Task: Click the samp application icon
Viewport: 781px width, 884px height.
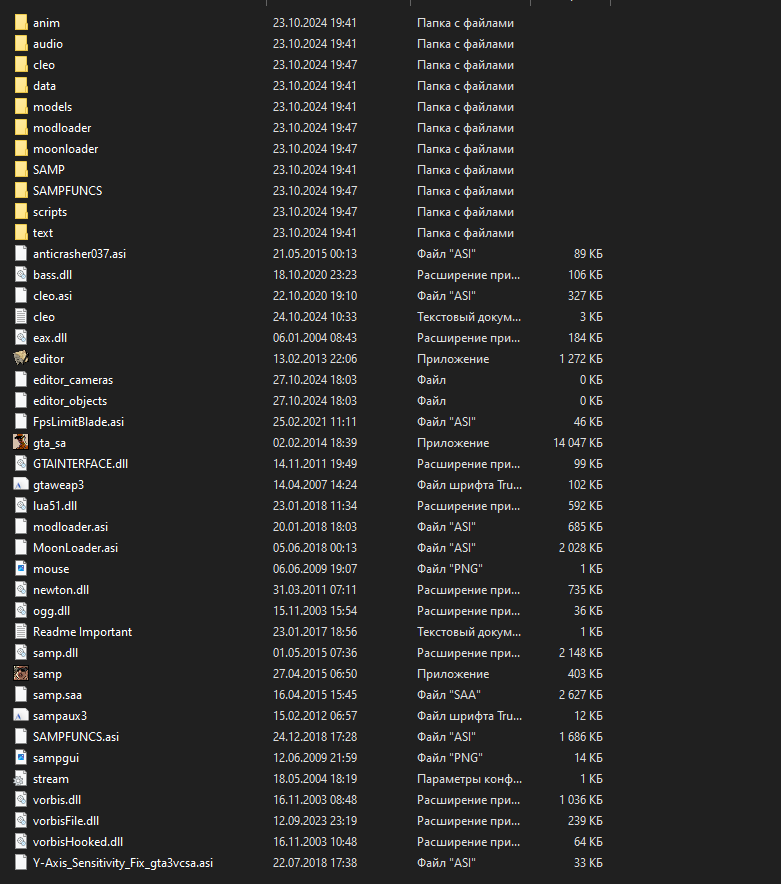Action: [21, 673]
